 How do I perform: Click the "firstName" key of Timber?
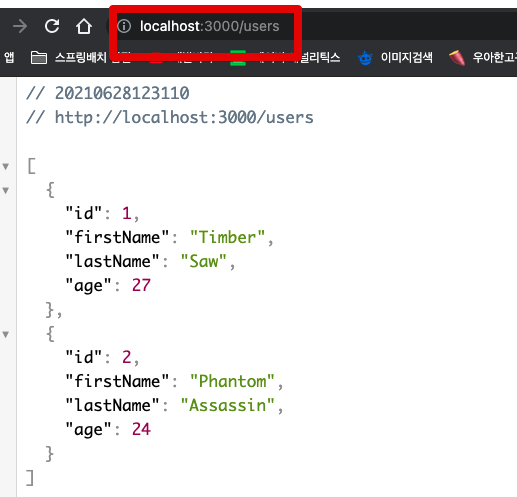pyautogui.click(x=117, y=237)
